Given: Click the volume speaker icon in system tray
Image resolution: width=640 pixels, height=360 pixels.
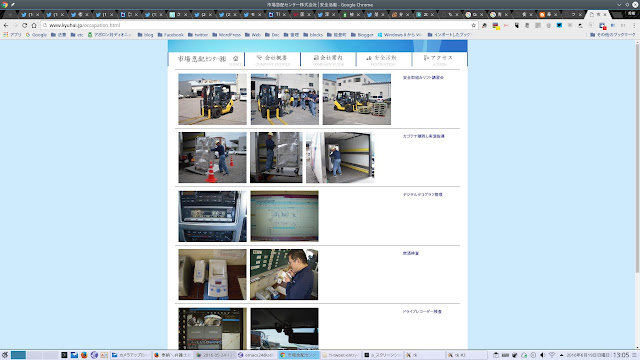Looking at the screenshot, I should point(542,355).
